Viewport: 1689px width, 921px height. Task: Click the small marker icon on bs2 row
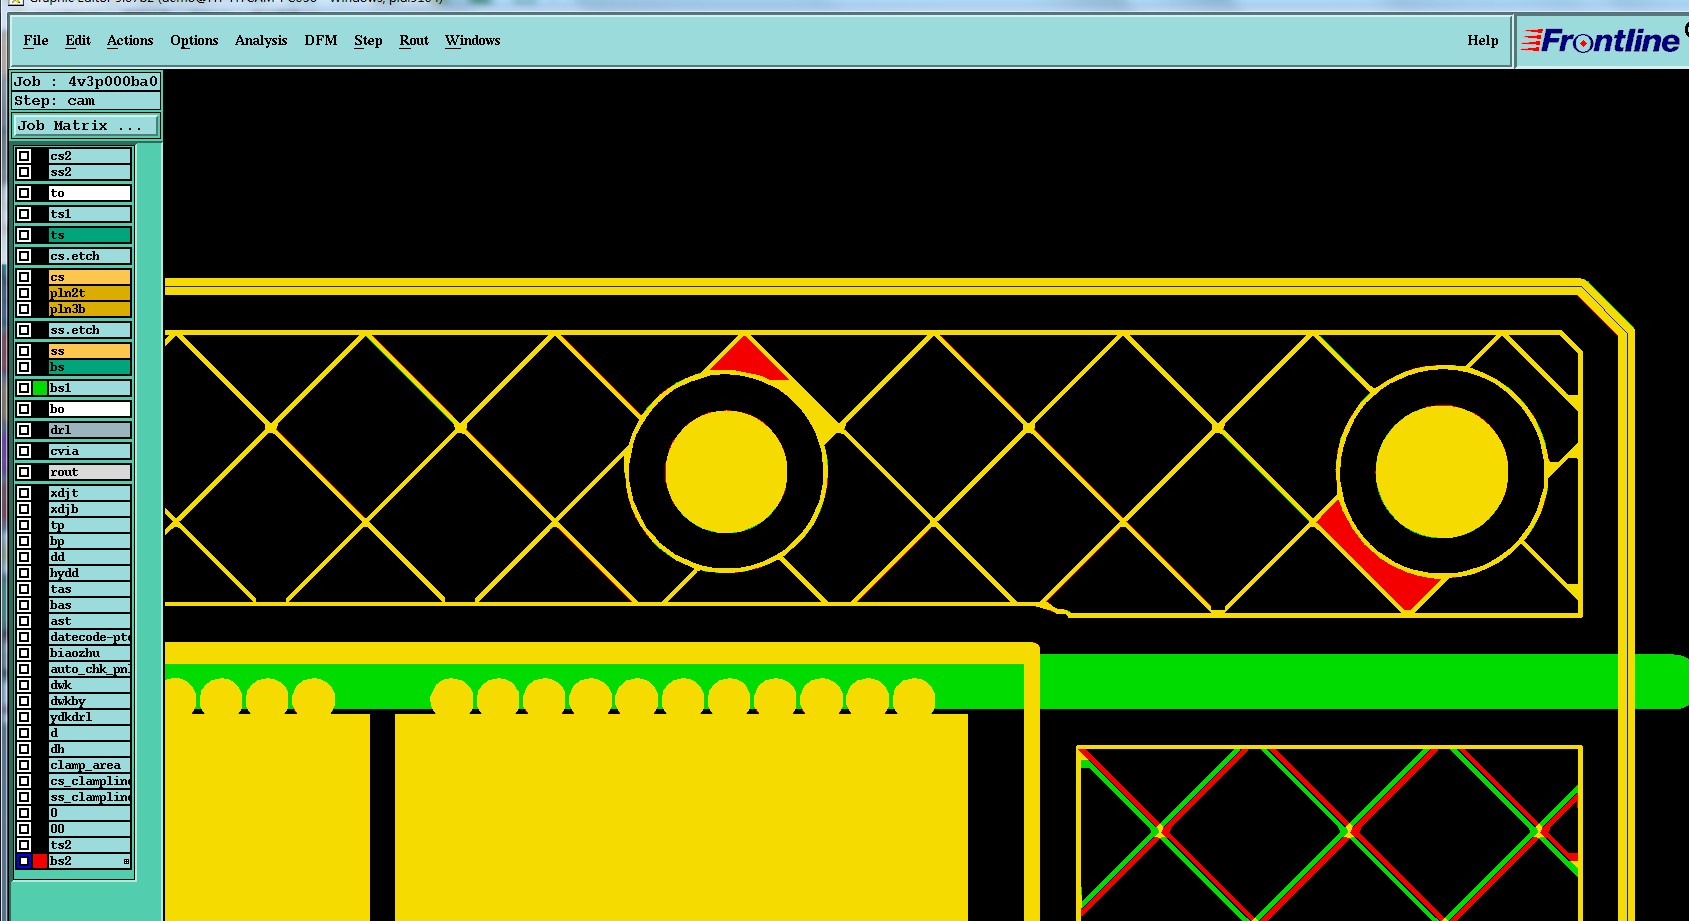126,861
